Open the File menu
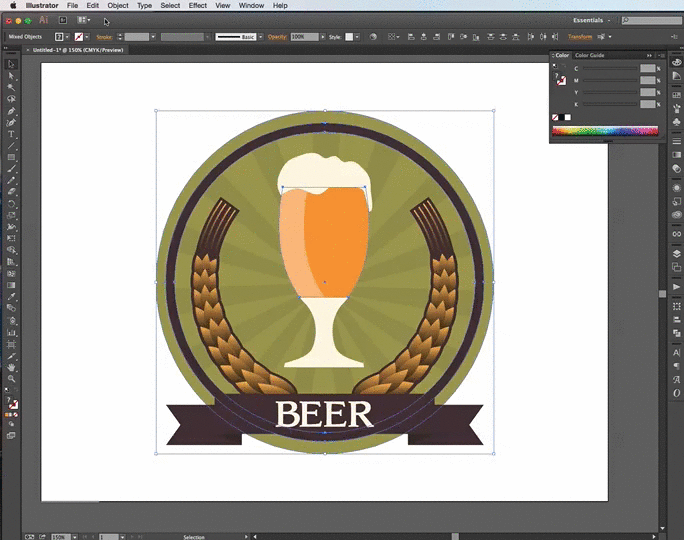The image size is (684, 540). click(x=72, y=6)
